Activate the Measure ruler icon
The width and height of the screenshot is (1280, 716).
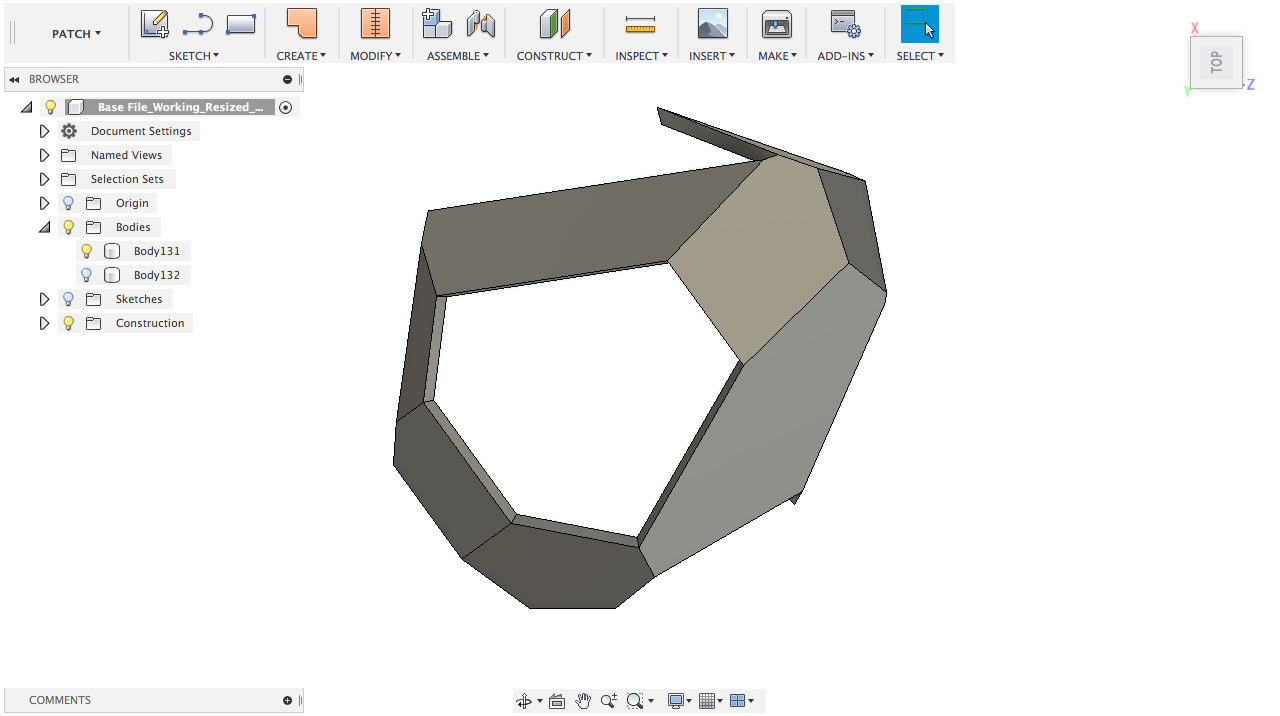(640, 23)
